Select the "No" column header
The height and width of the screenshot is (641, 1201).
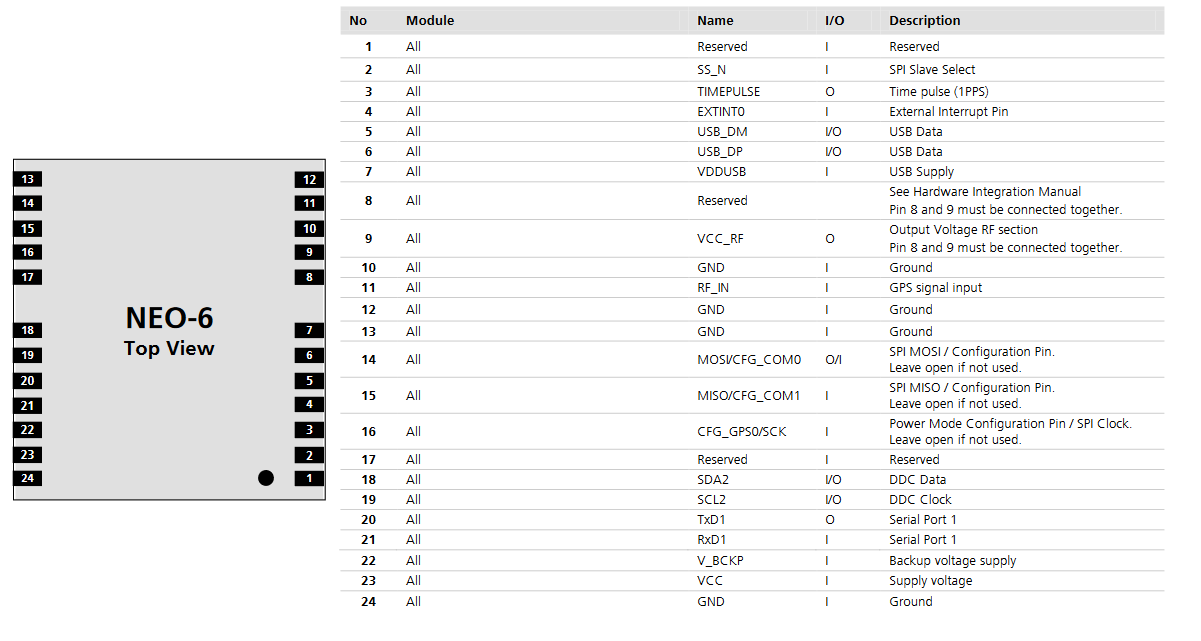click(358, 21)
